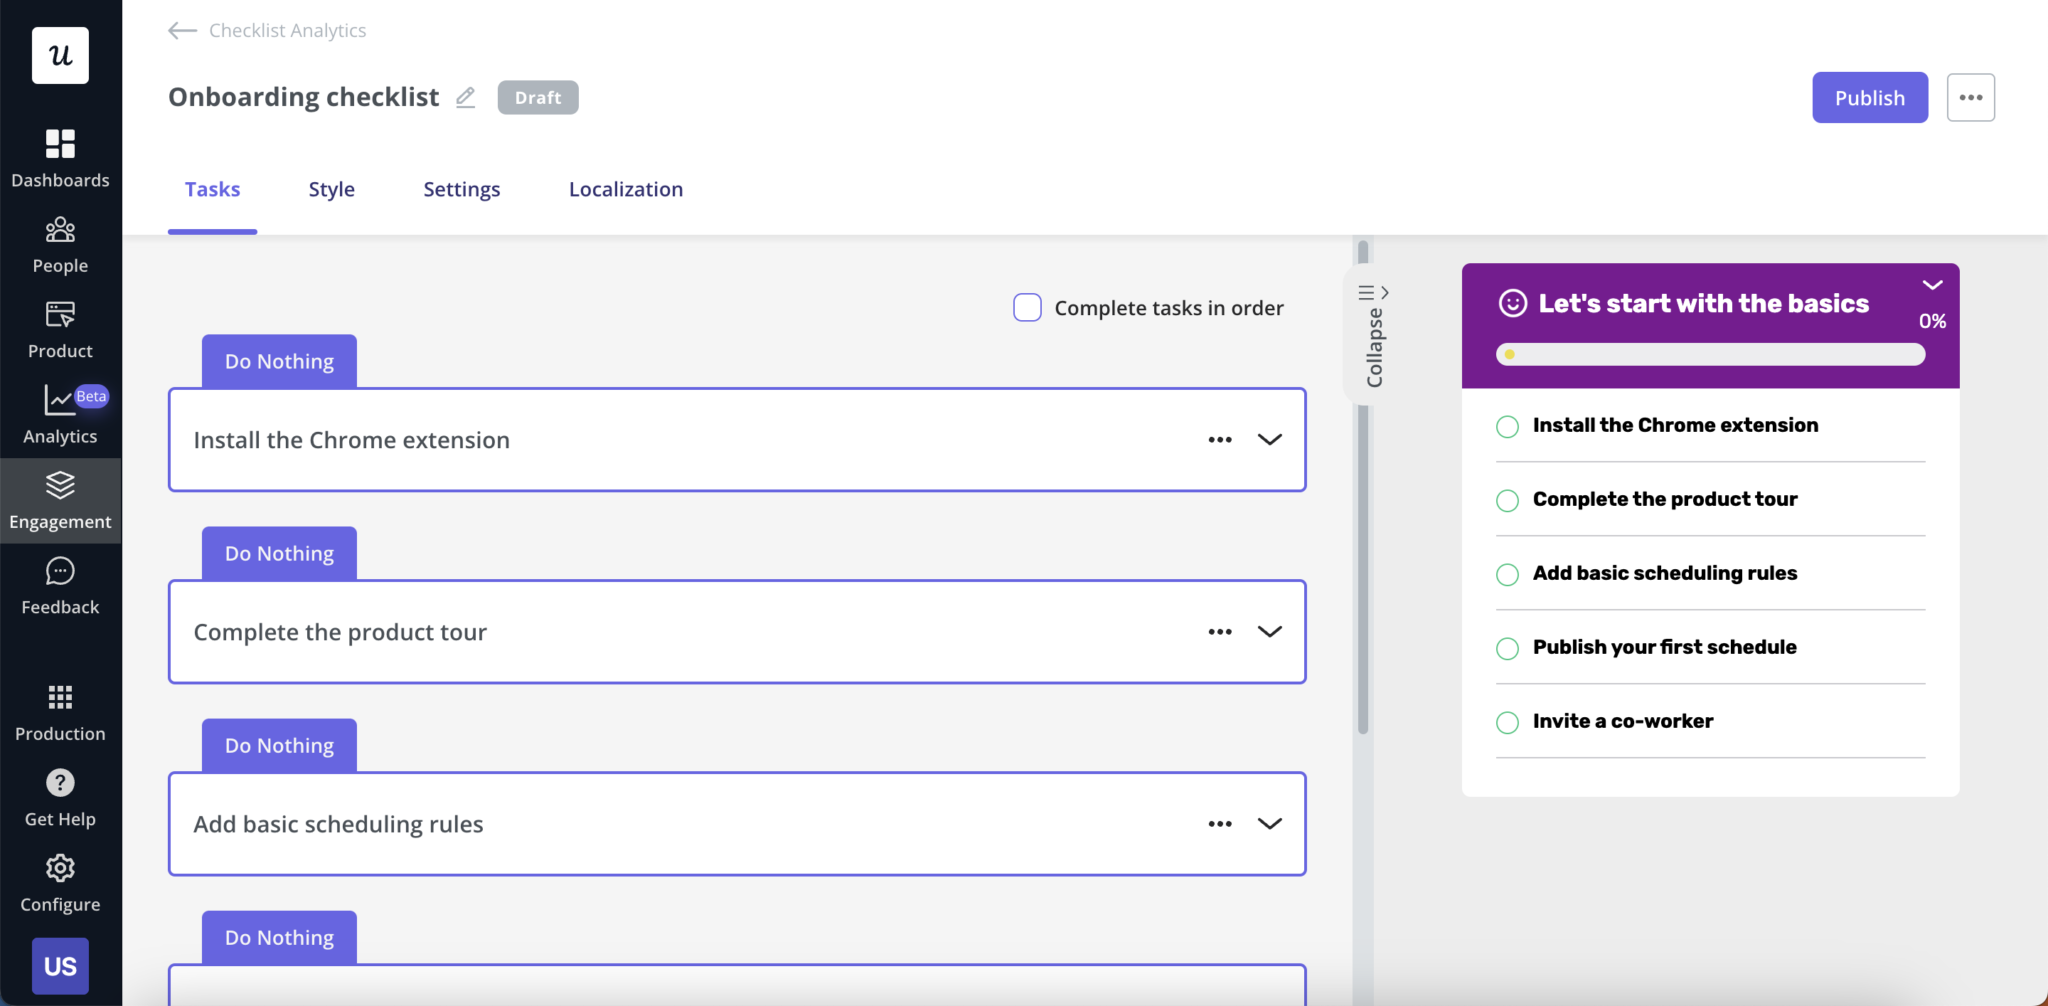Click Do Nothing above Complete the product tour

[278, 552]
